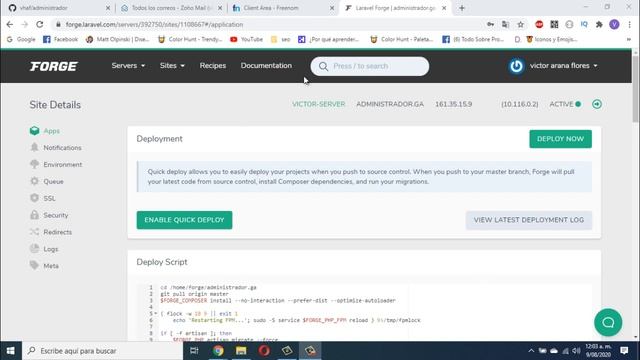Open the Notifications sidebar item
This screenshot has width=640, height=360.
pos(56,147)
